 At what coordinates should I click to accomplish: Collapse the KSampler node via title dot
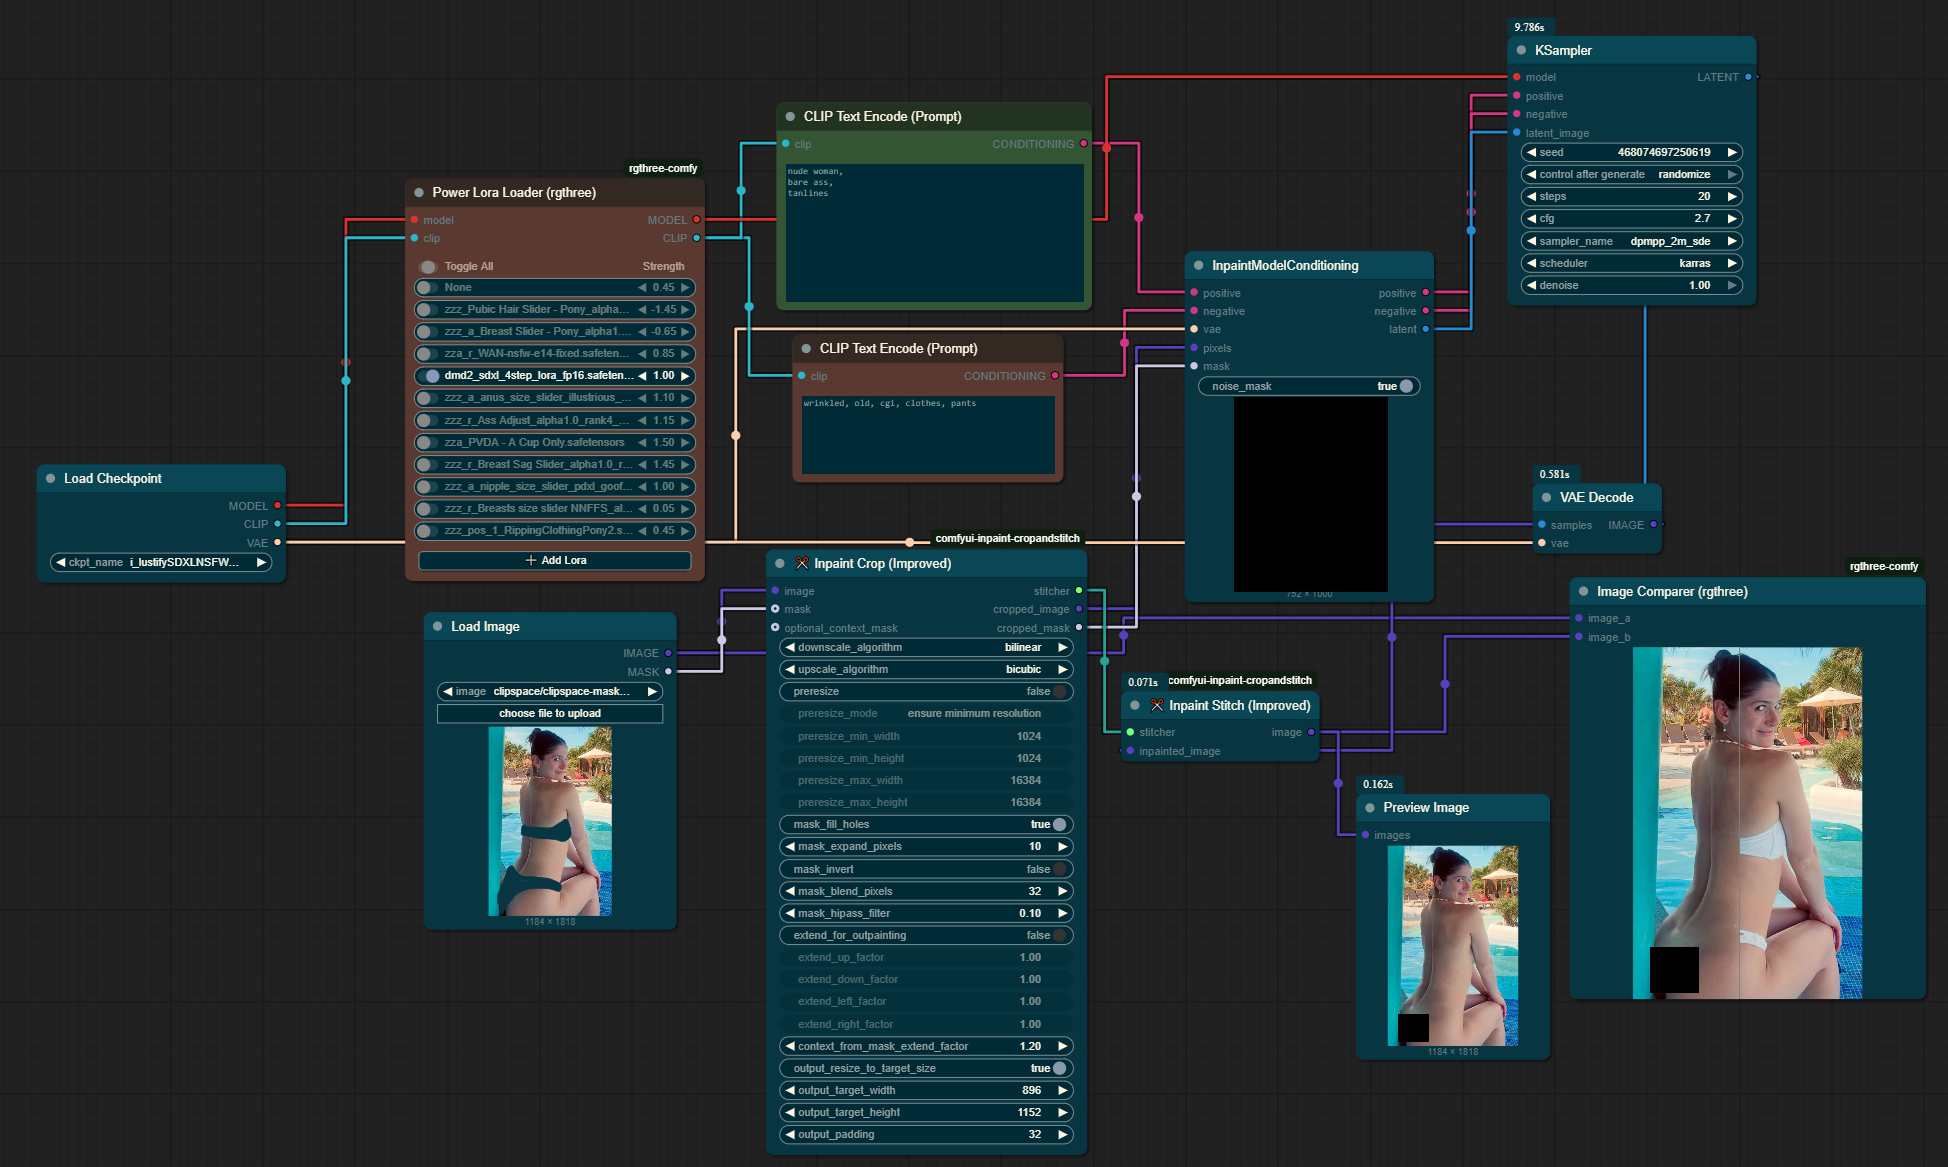pos(1521,50)
